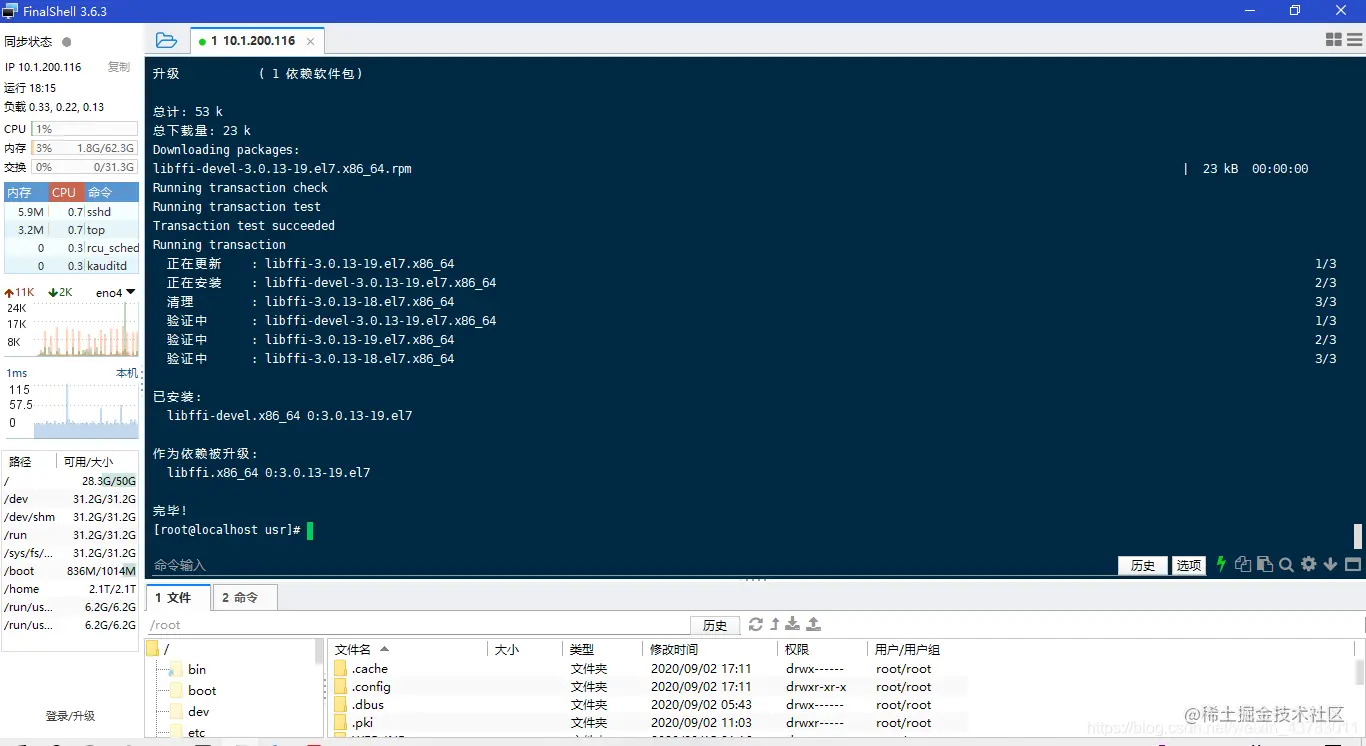Screen dimensions: 1366x746
Task: Select the rcu_sched process row
Action: click(x=72, y=248)
